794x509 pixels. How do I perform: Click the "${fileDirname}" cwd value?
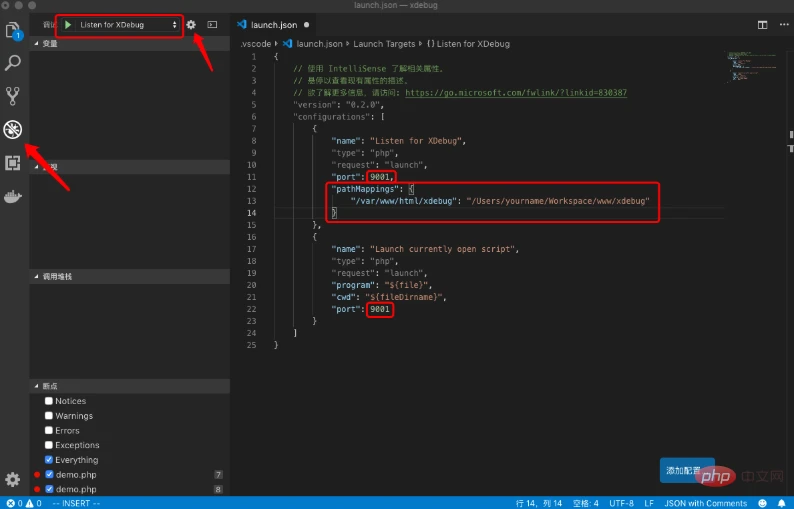click(x=404, y=297)
